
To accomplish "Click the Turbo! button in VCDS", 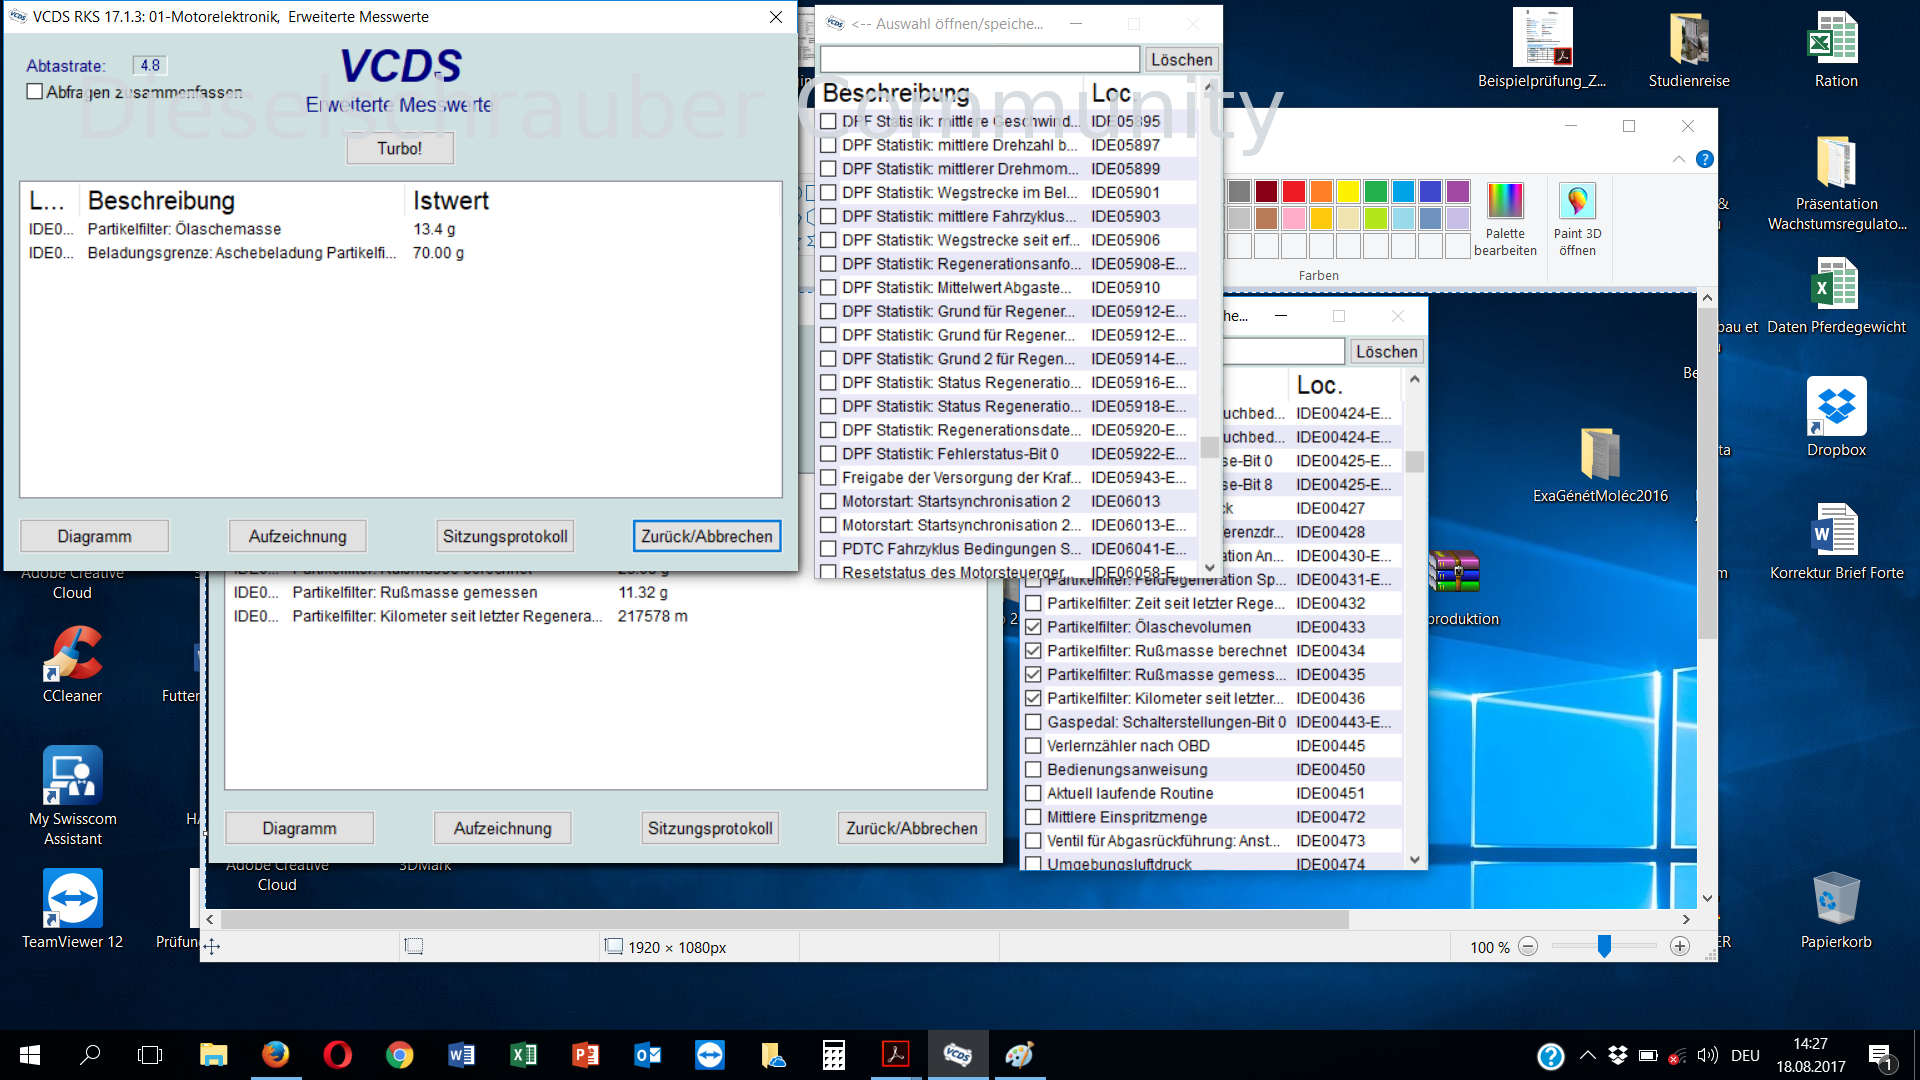I will (400, 148).
